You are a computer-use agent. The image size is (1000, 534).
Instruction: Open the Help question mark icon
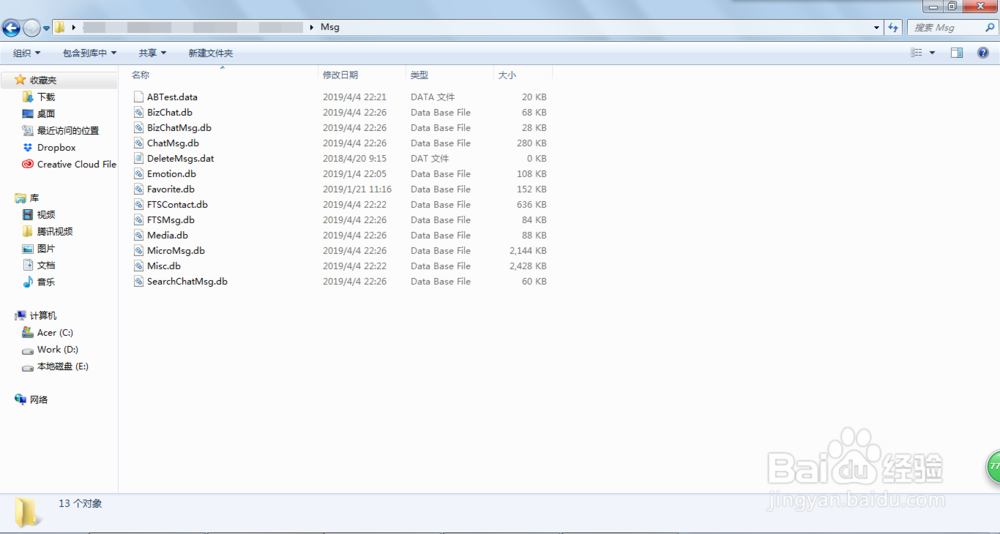coord(983,53)
